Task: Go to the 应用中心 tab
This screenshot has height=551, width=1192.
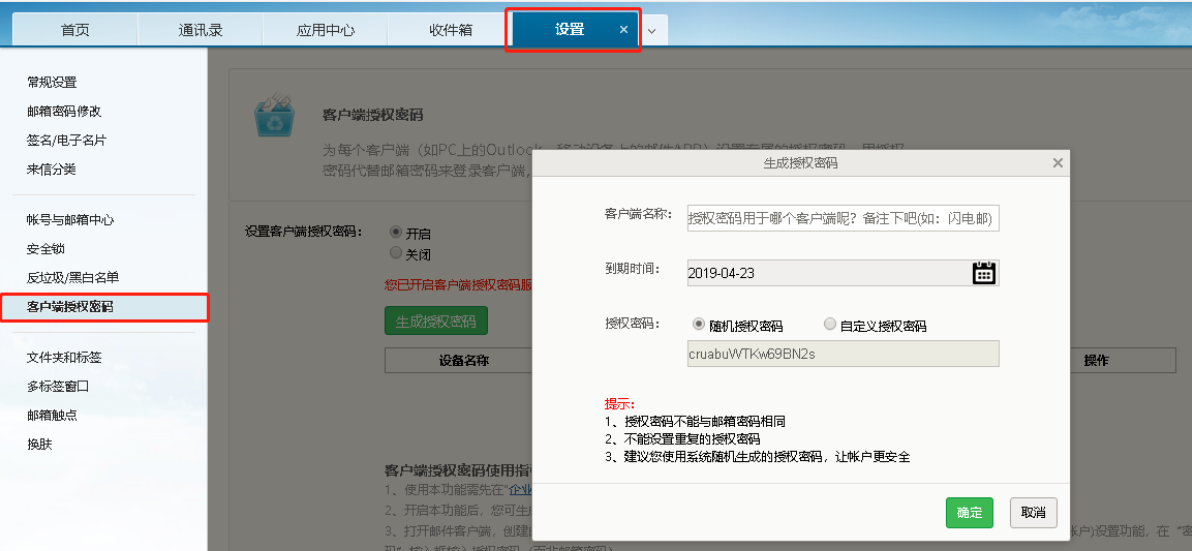Action: 325,30
